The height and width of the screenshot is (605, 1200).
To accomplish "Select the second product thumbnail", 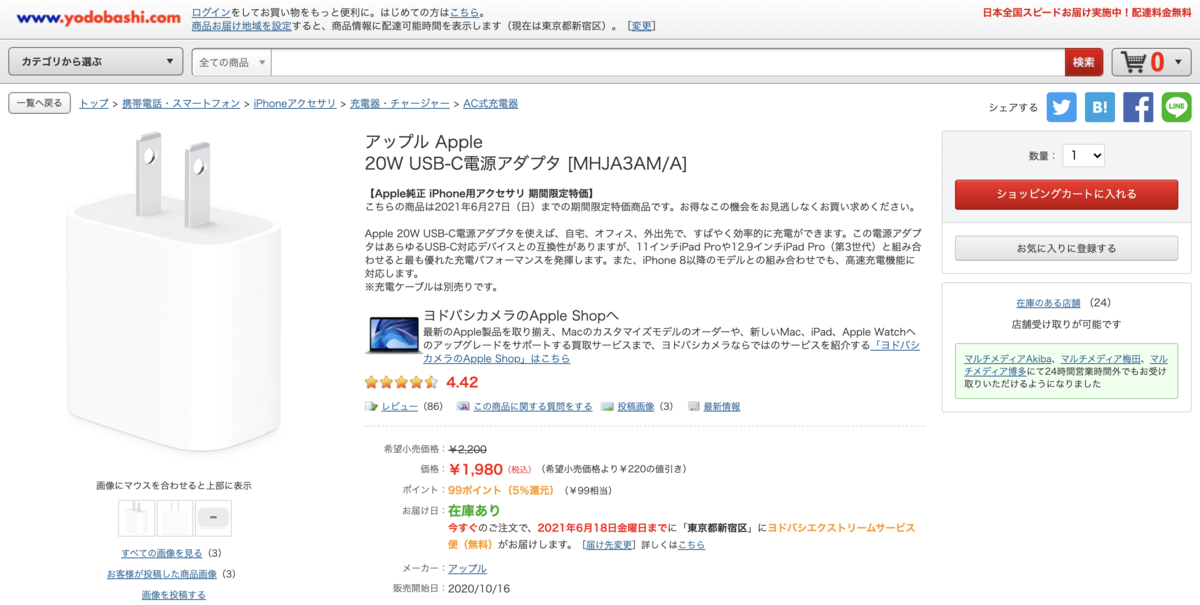I will click(x=175, y=518).
